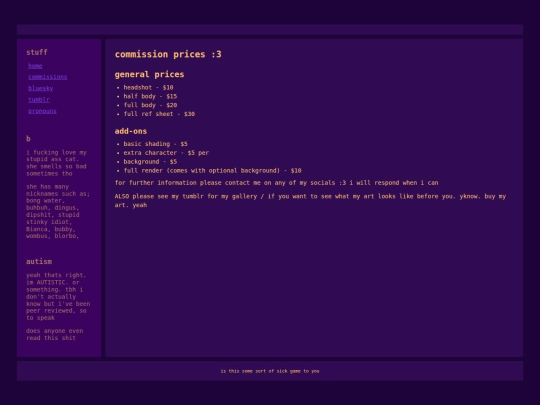The width and height of the screenshot is (540, 405).
Task: Select the 'basic shading - $5' item
Action: (x=156, y=144)
